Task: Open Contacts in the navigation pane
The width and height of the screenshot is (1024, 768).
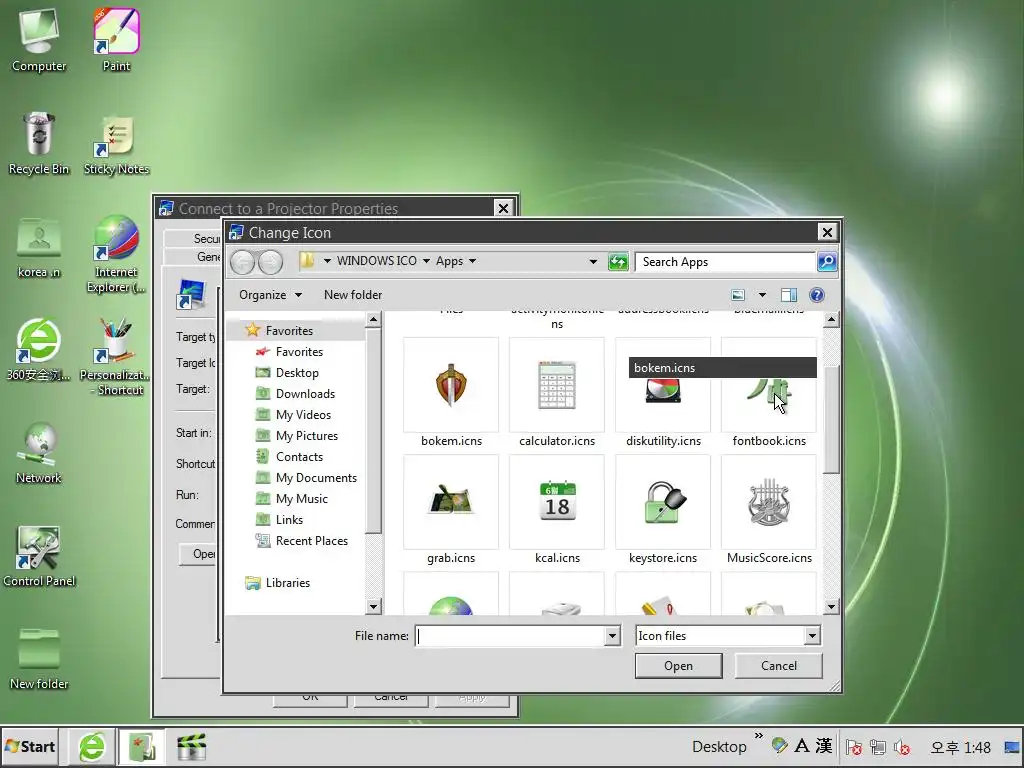Action: (289, 456)
